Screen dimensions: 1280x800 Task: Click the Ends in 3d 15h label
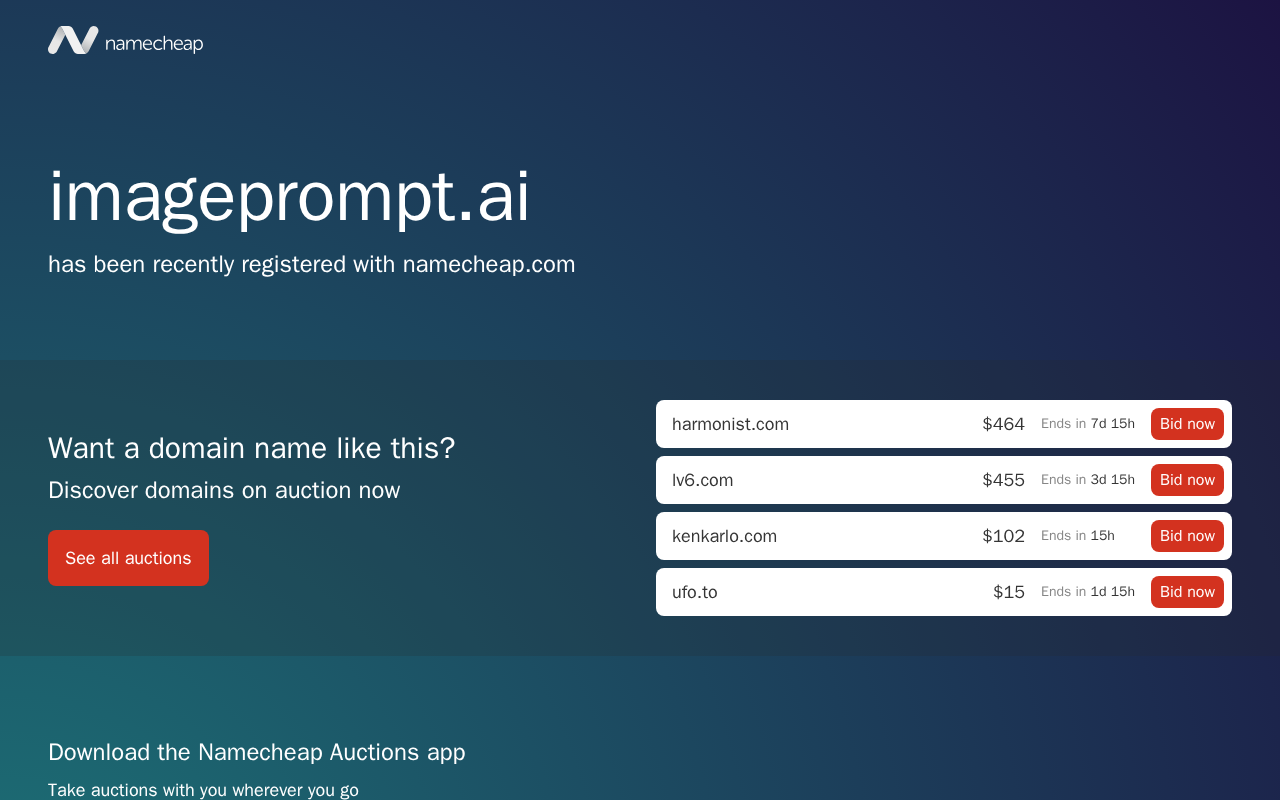click(x=1088, y=480)
